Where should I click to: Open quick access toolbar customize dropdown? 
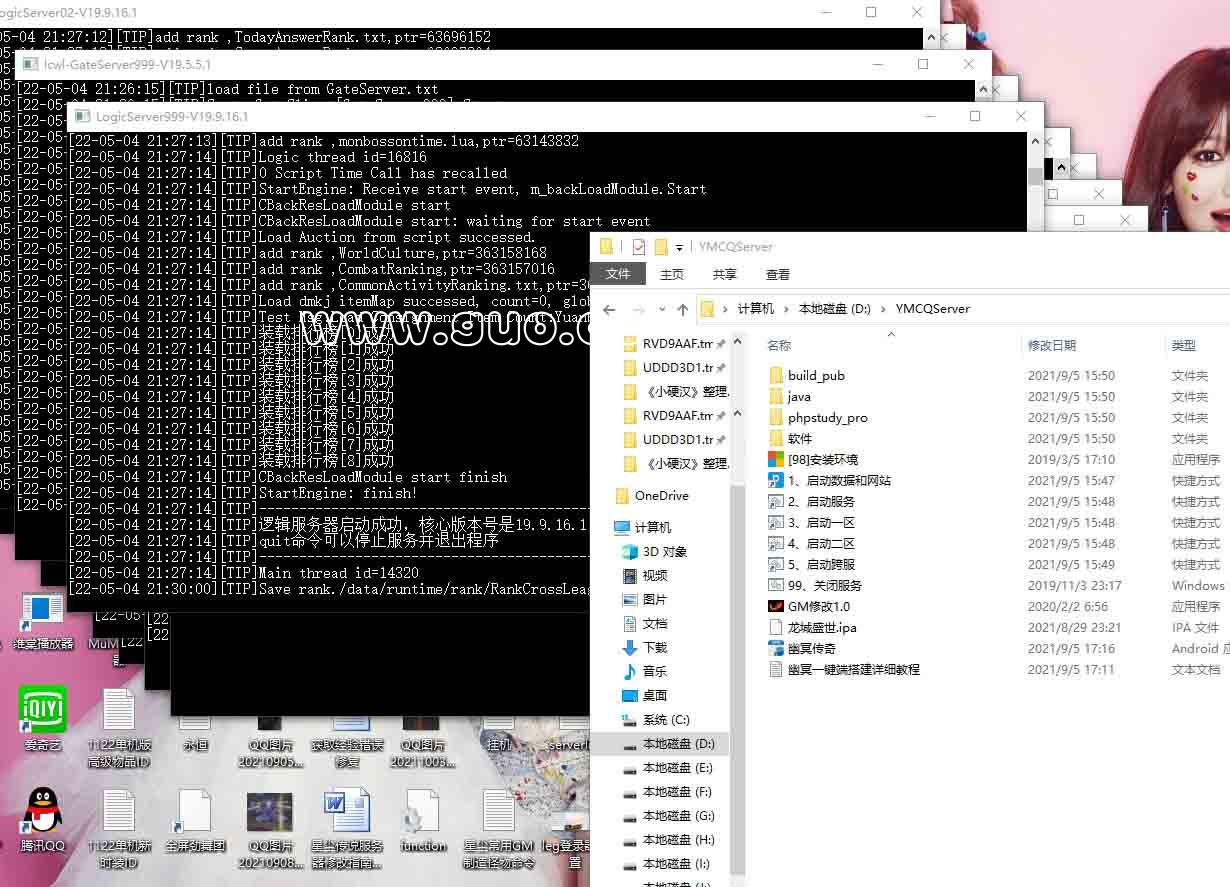click(x=679, y=247)
